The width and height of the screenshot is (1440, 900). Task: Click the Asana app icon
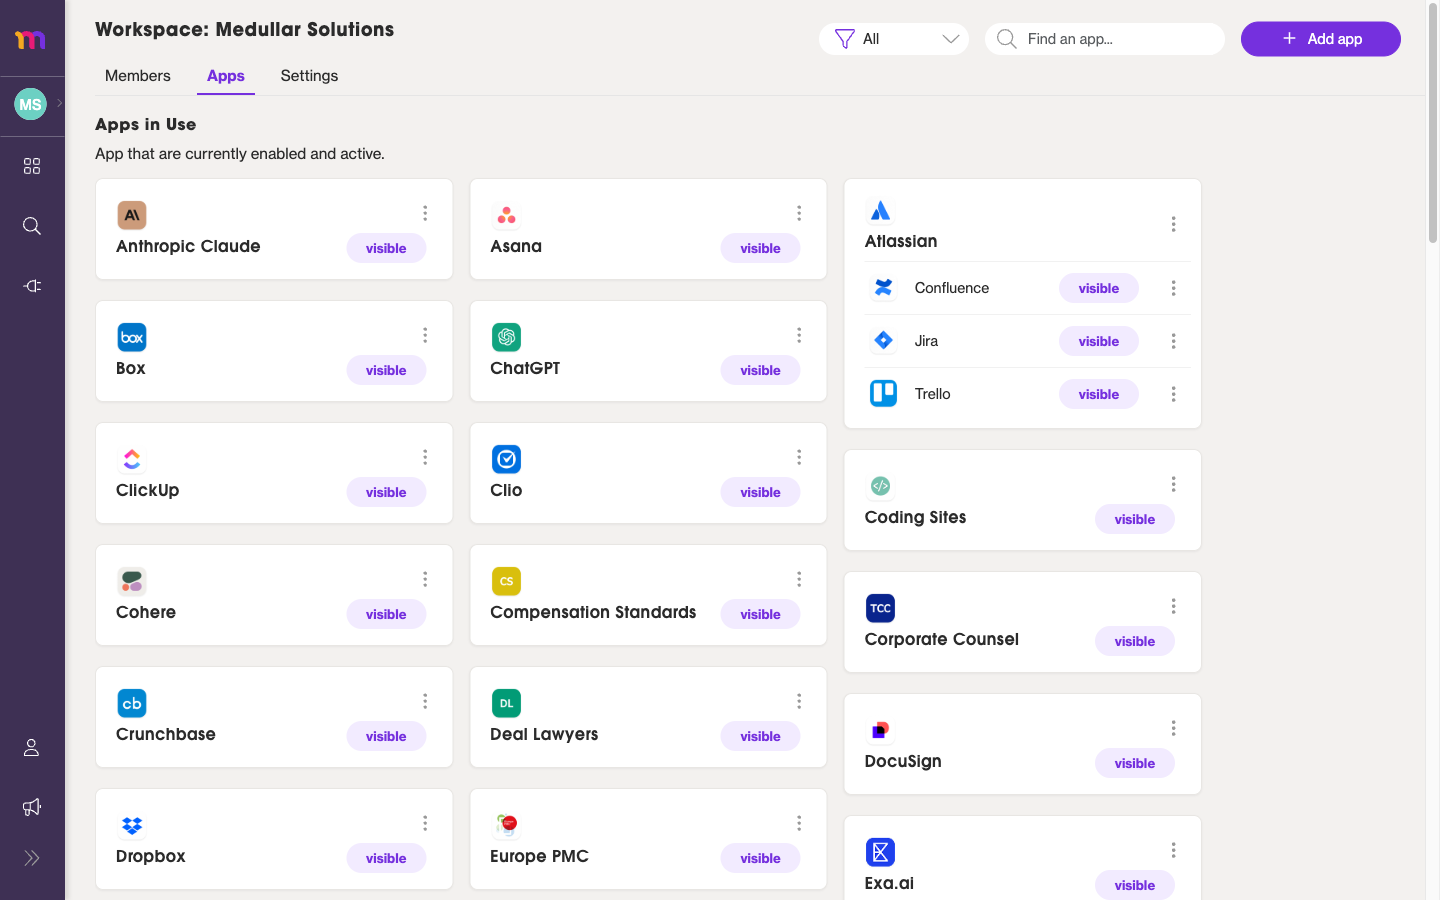(x=506, y=215)
